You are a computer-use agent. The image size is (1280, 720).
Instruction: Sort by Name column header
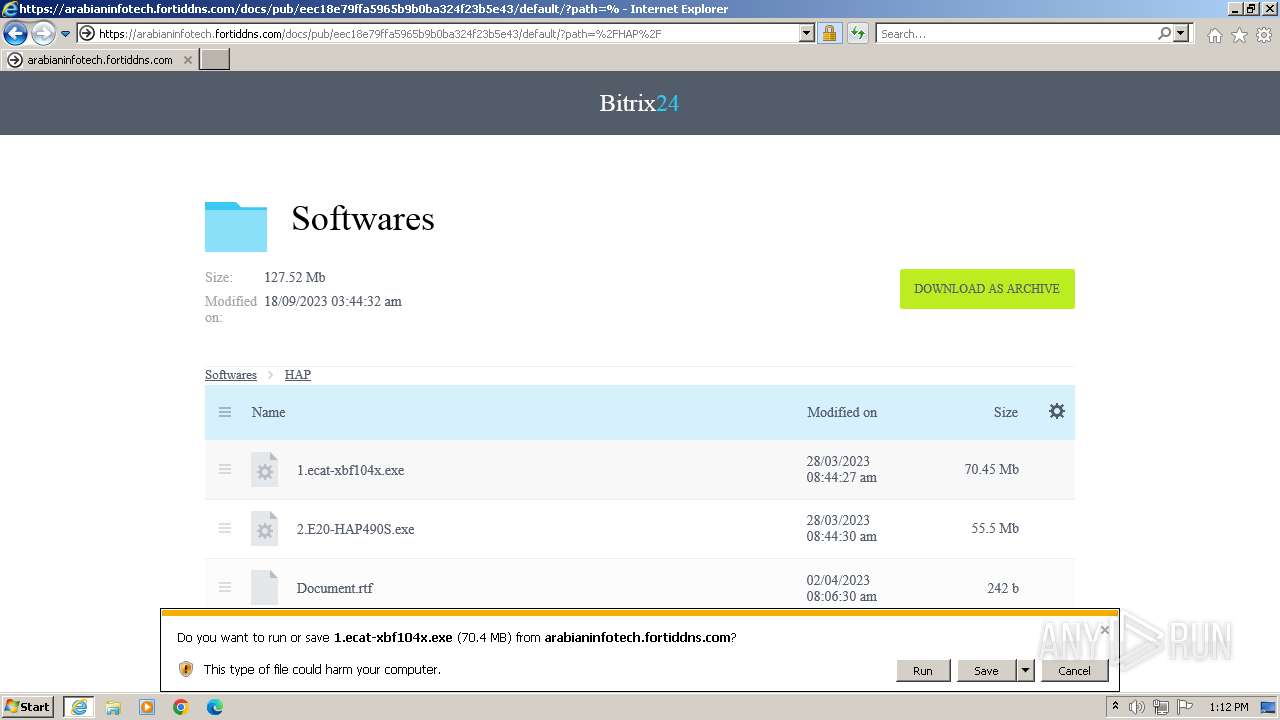tap(268, 412)
